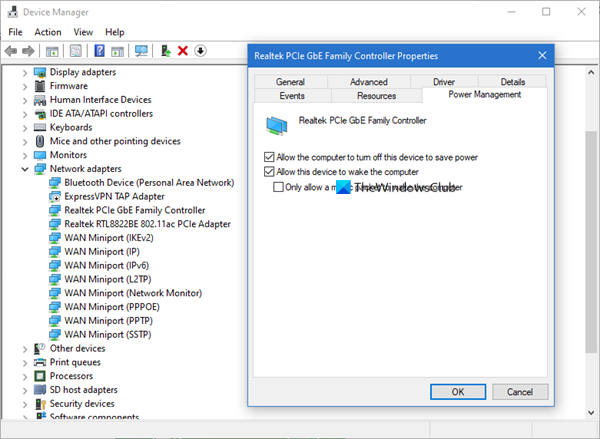Select WAN Miniport (Network Monitor)
The height and width of the screenshot is (439, 600).
coord(133,293)
